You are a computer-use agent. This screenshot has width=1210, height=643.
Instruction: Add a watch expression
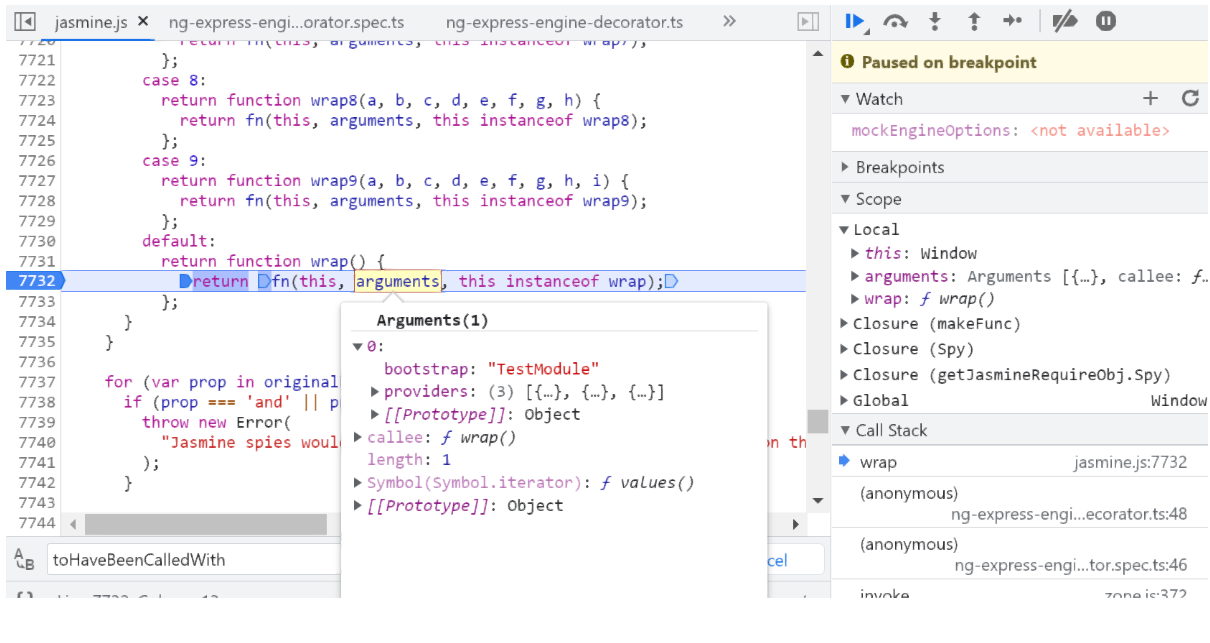[1150, 98]
